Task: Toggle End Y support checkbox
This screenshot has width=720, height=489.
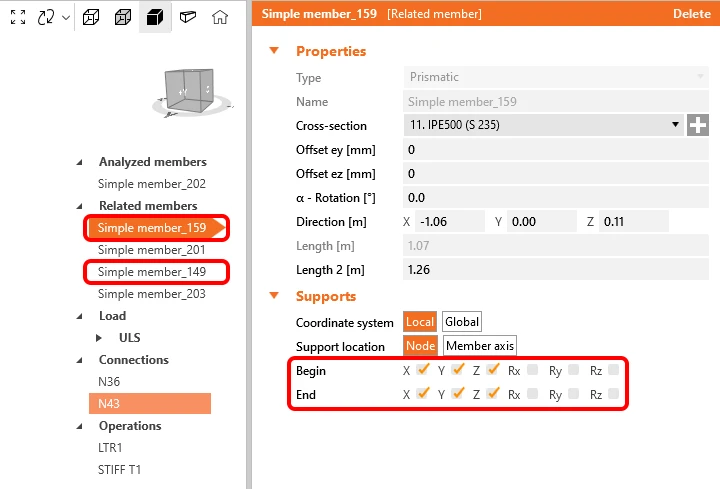Action: (457, 393)
